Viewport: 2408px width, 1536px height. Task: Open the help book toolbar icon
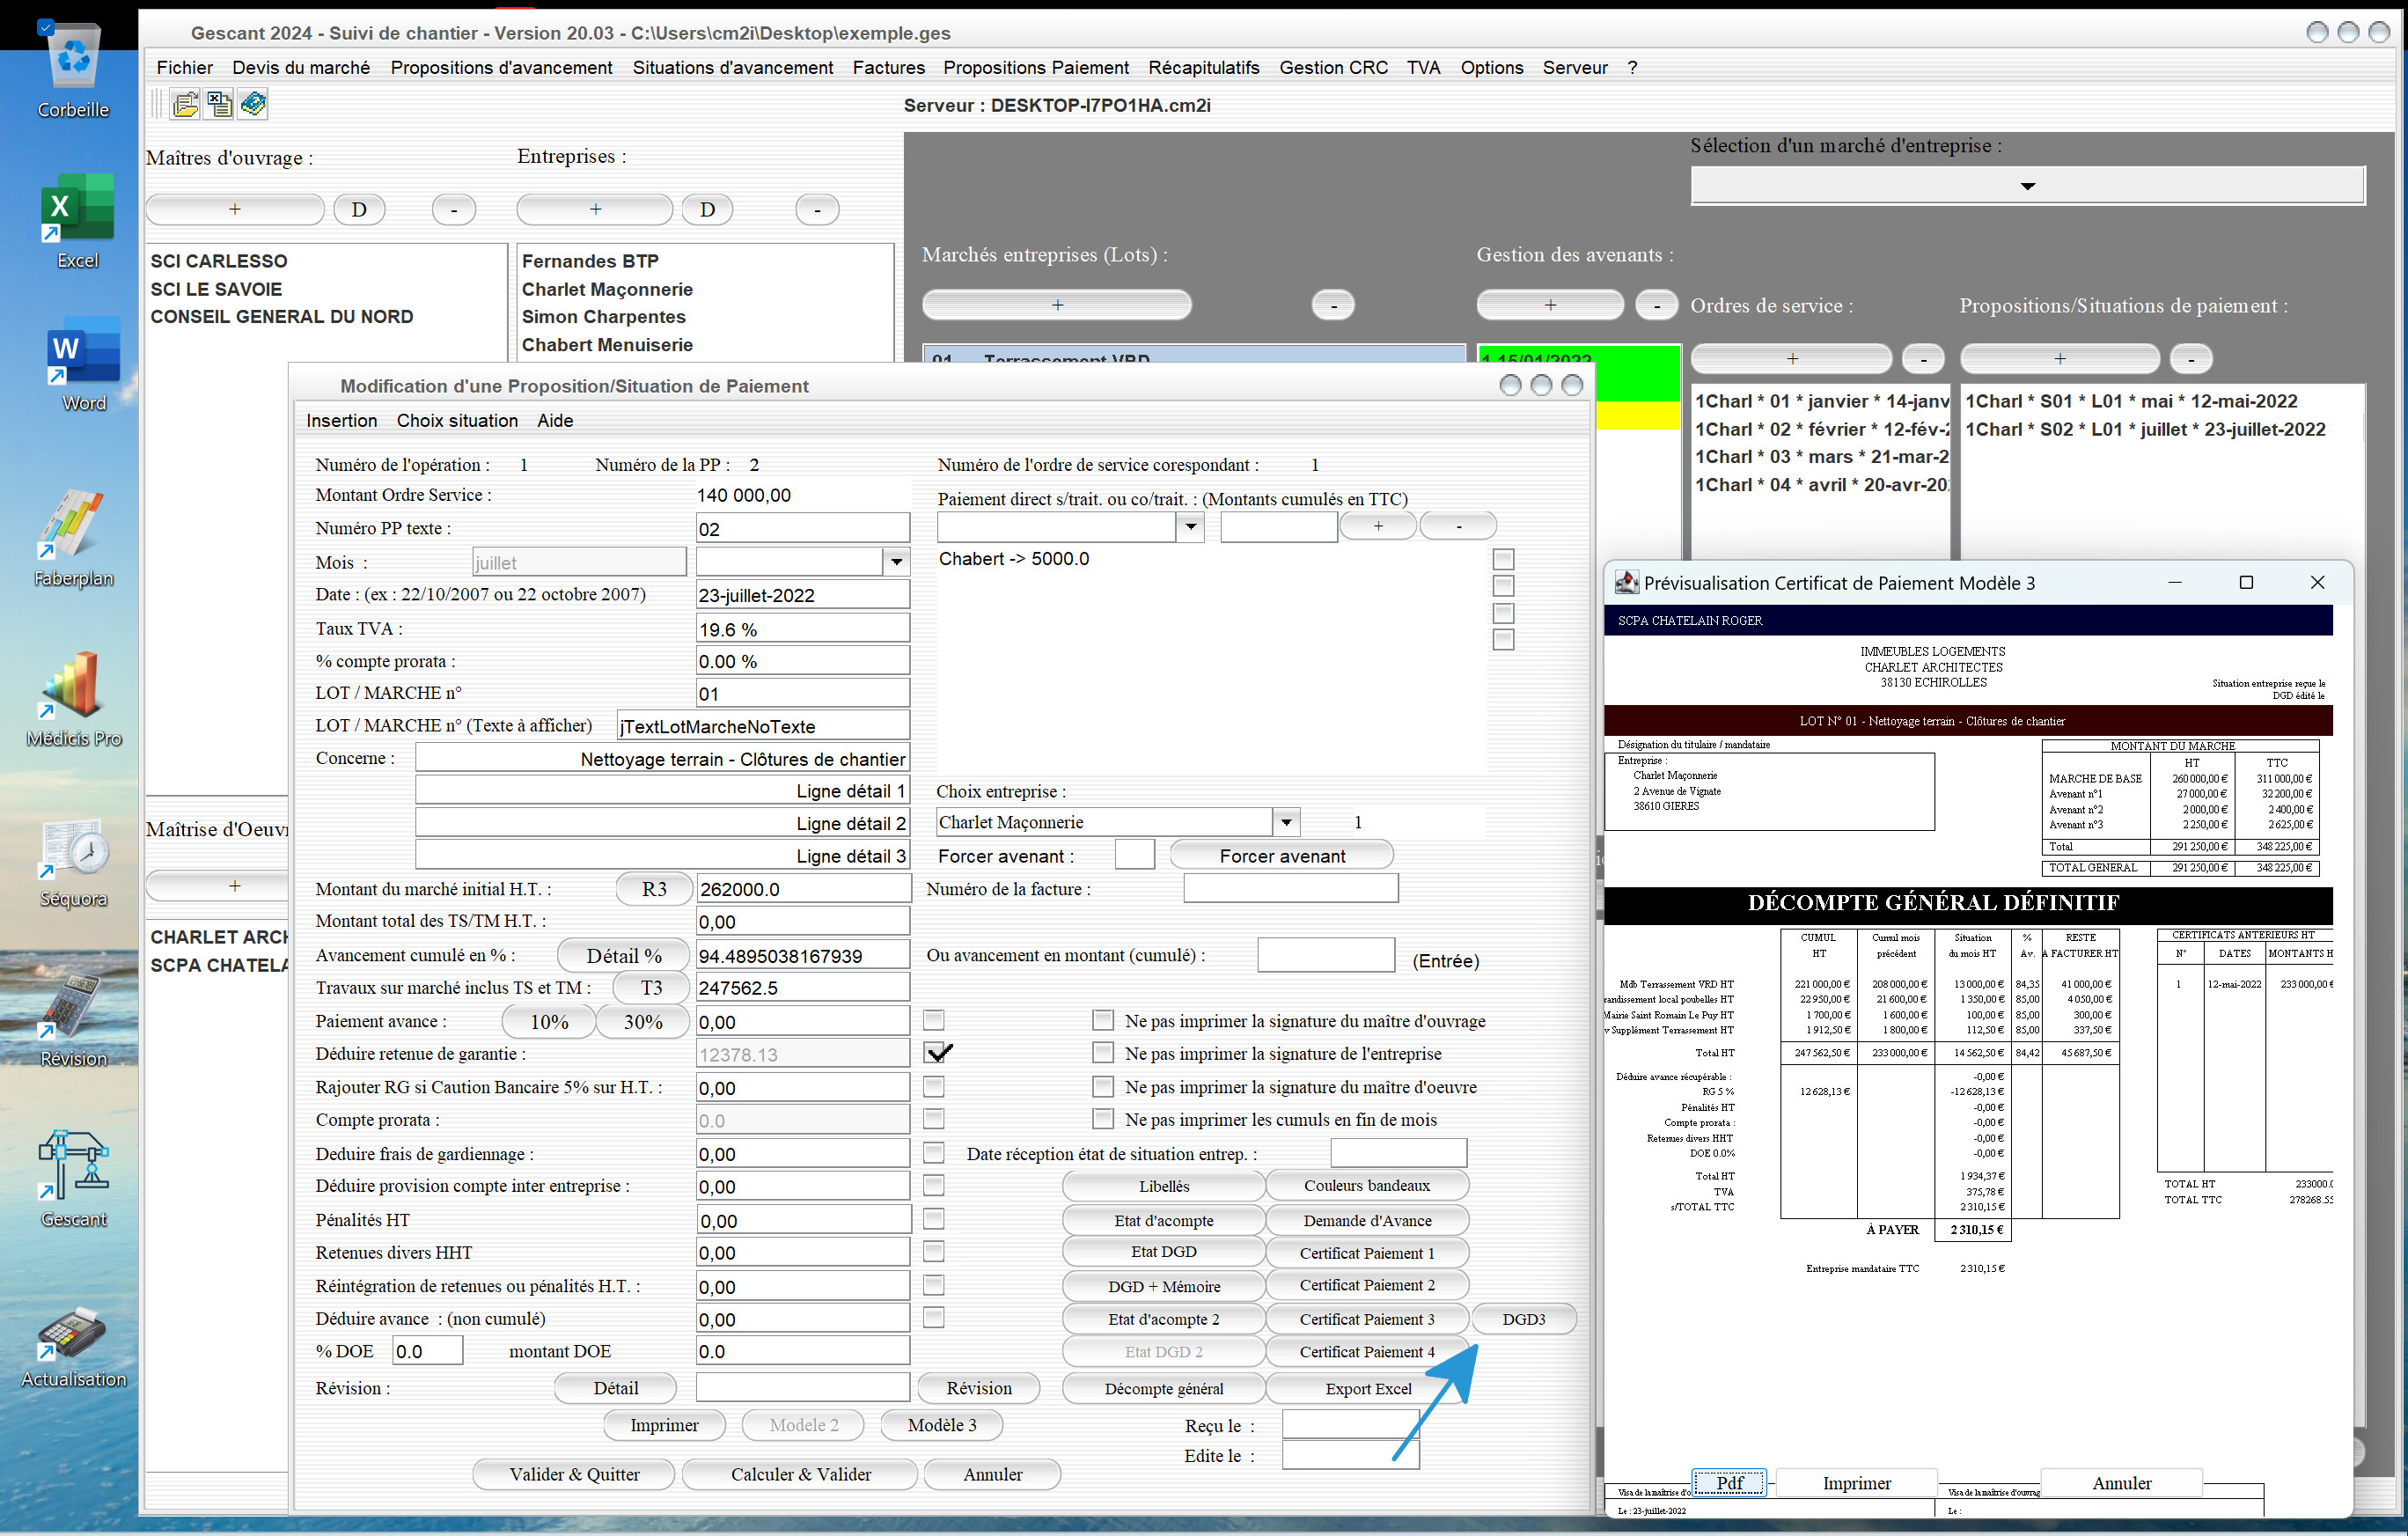coord(253,104)
